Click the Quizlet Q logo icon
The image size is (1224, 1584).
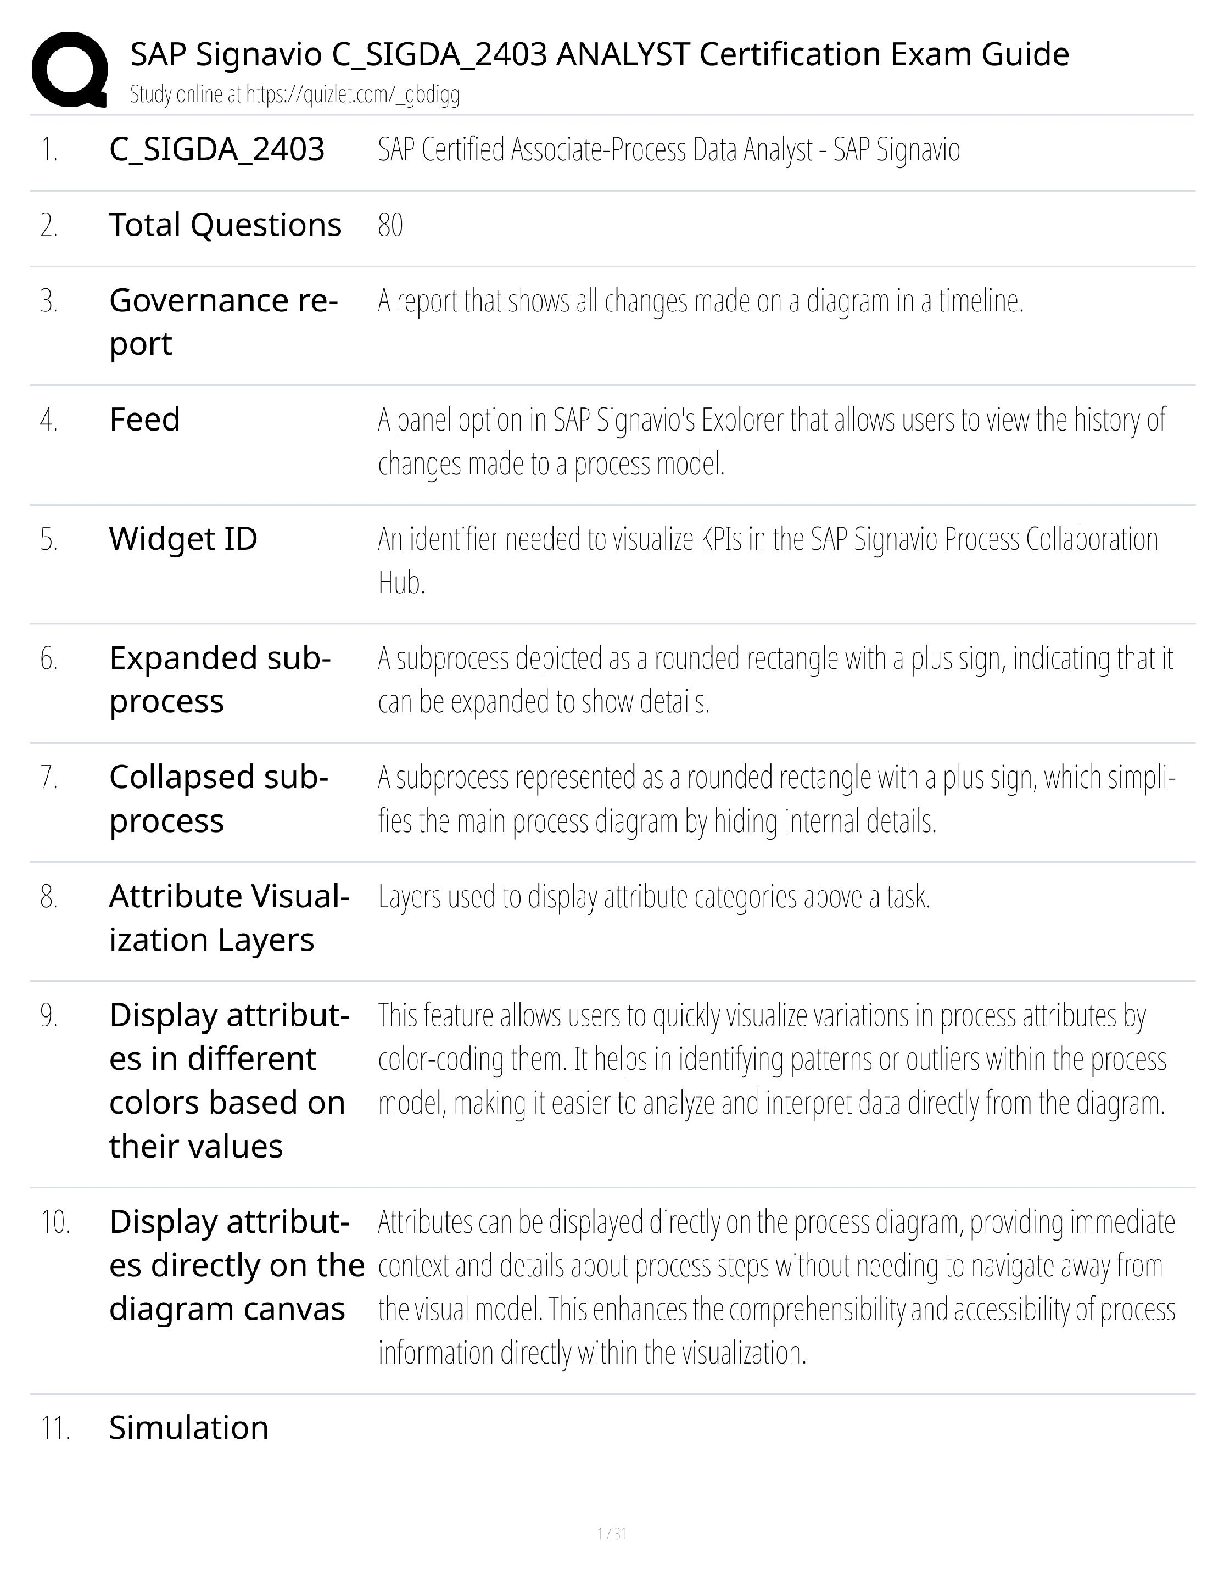[x=70, y=69]
